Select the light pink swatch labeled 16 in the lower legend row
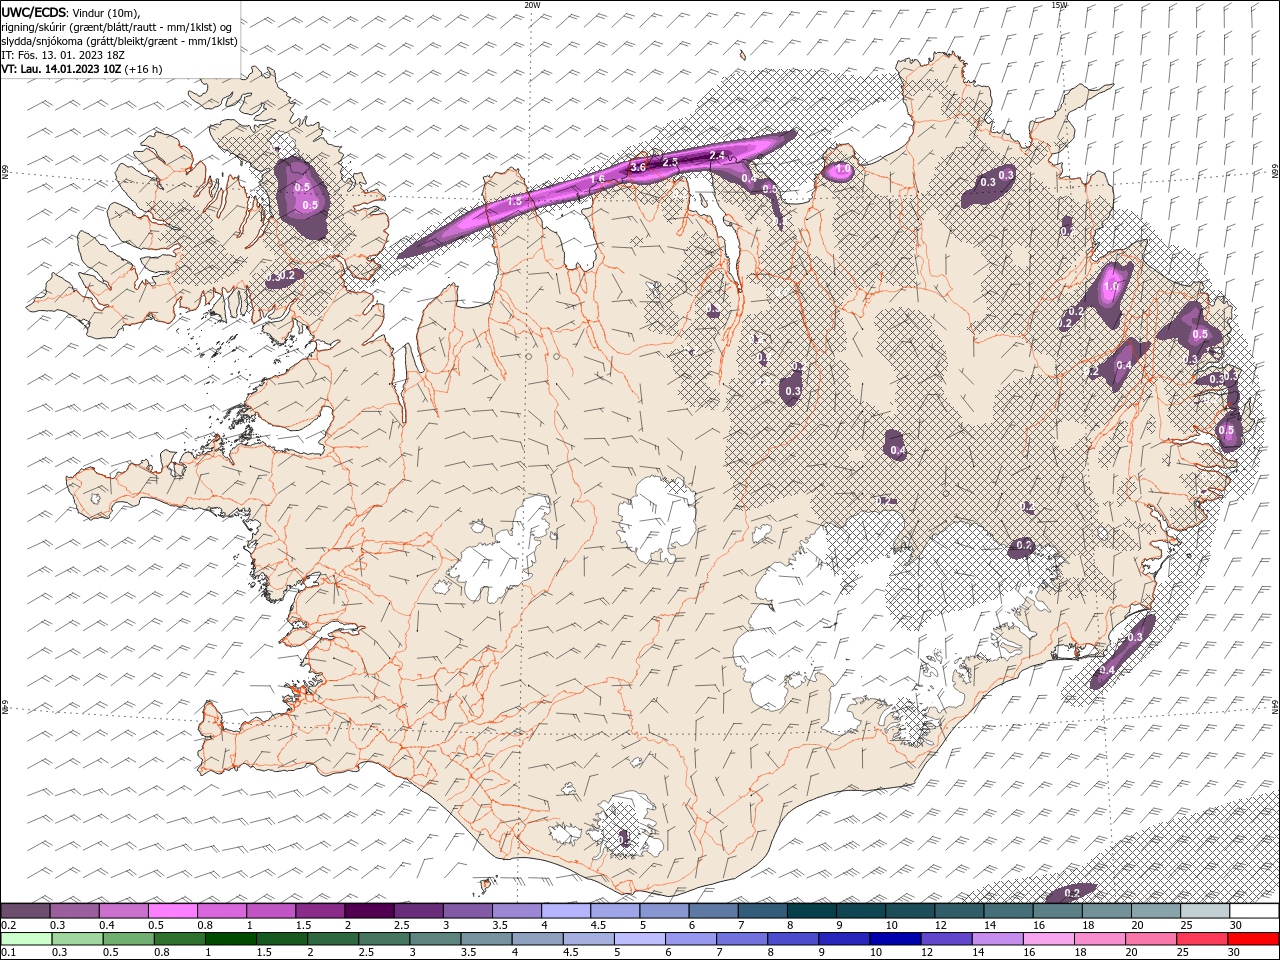Image resolution: width=1280 pixels, height=960 pixels. (x=1049, y=939)
